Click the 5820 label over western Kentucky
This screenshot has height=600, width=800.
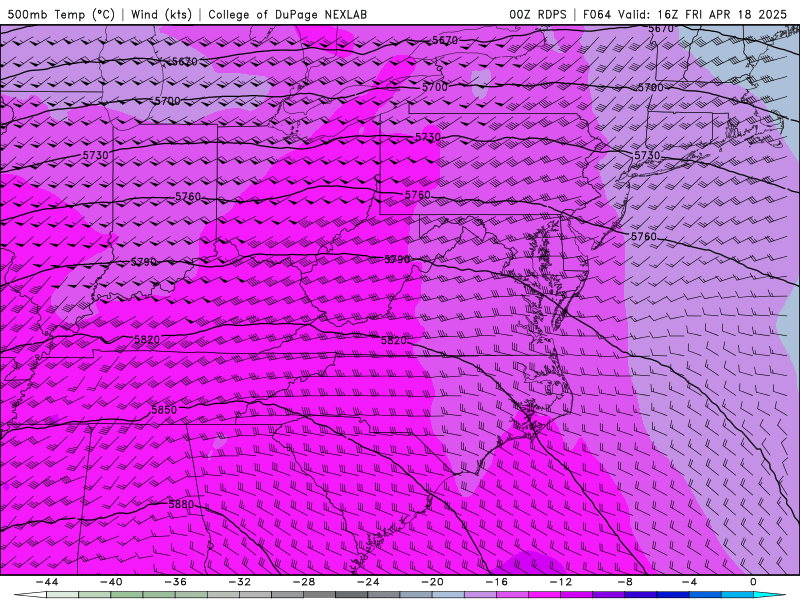147,340
